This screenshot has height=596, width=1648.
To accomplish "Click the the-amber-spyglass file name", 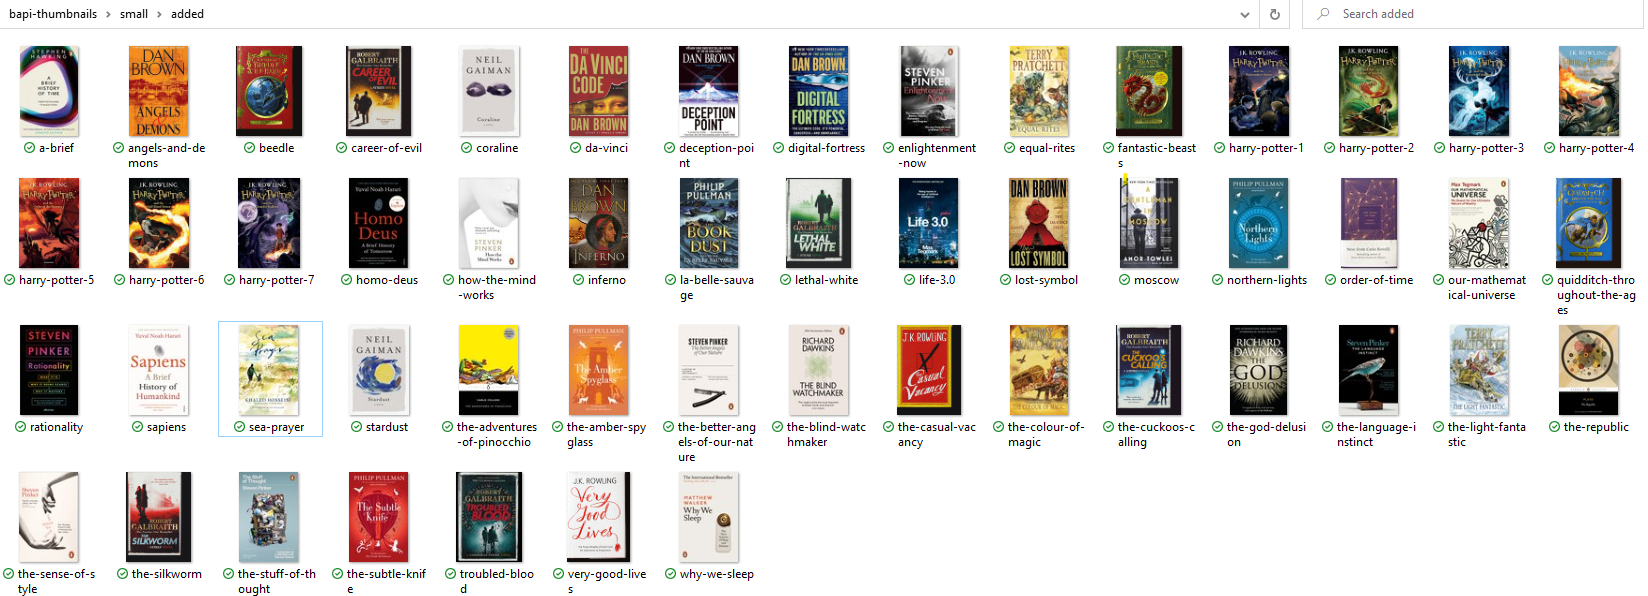I will [606, 435].
